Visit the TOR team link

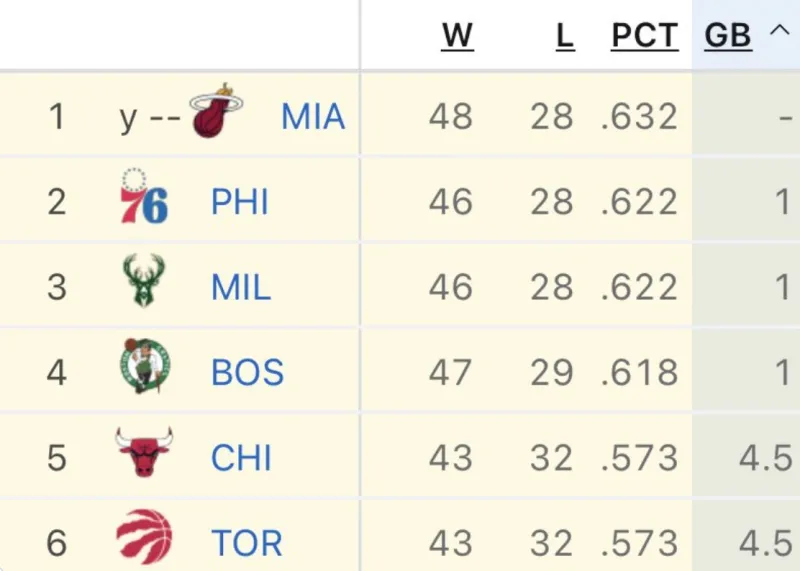[247, 542]
